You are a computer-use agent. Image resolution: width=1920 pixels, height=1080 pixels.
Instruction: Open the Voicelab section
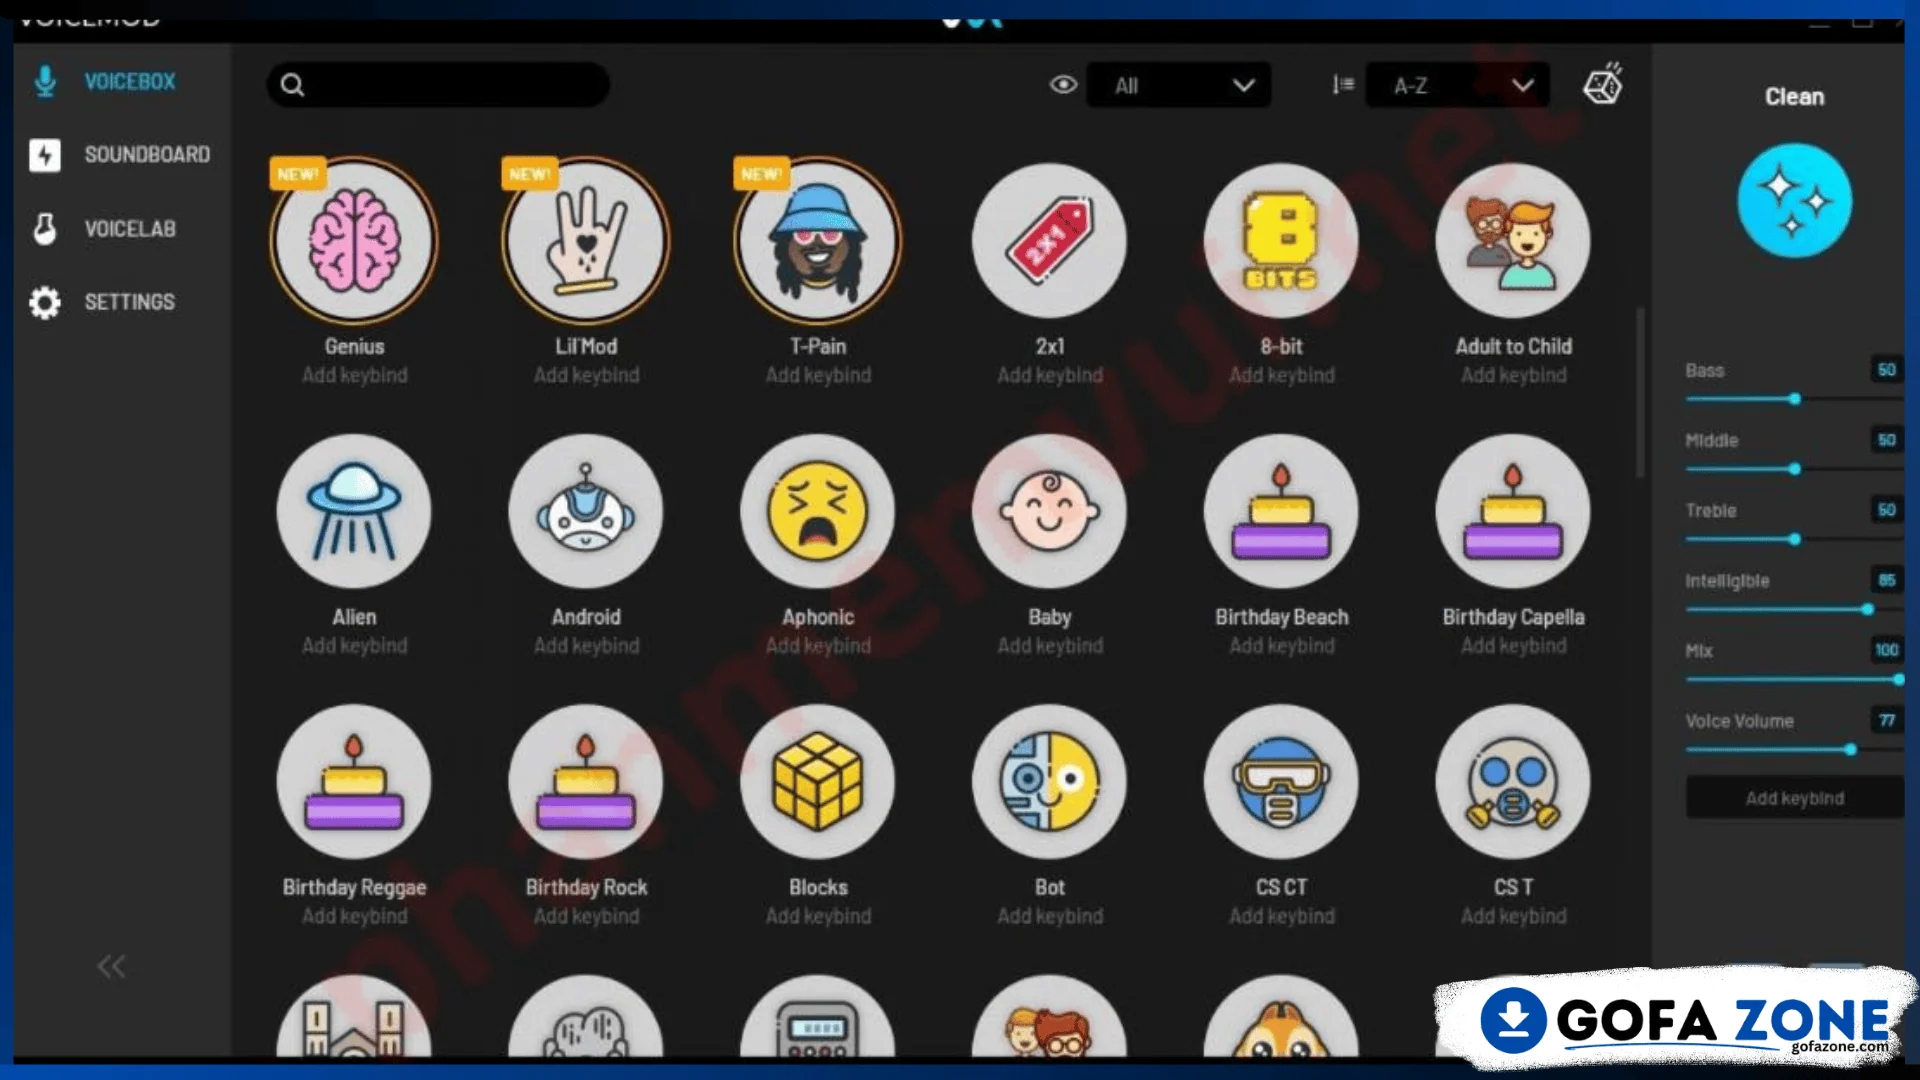pyautogui.click(x=105, y=229)
